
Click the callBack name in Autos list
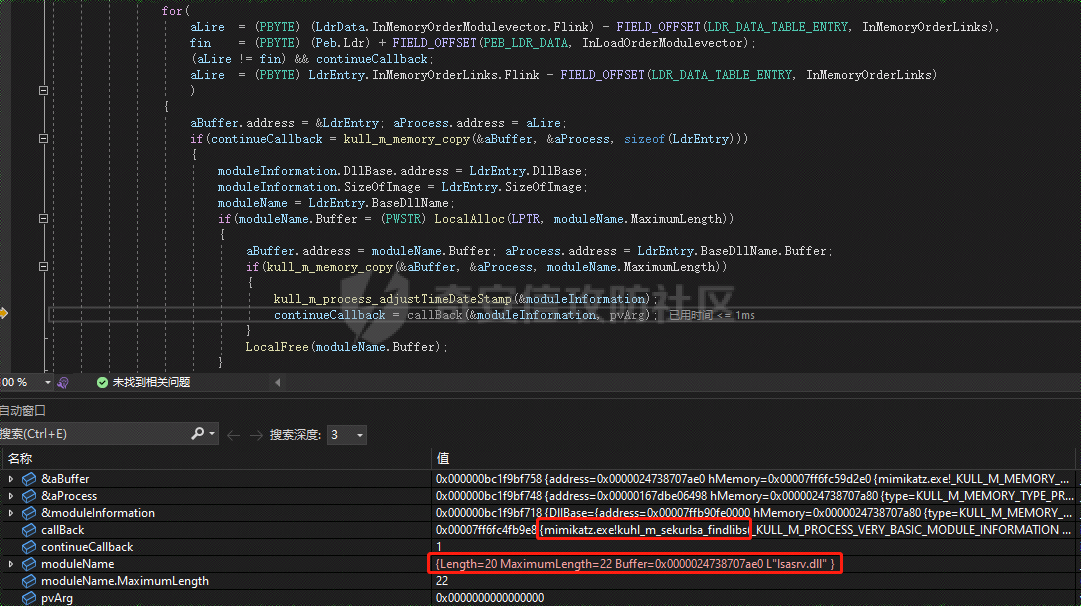pyautogui.click(x=63, y=529)
